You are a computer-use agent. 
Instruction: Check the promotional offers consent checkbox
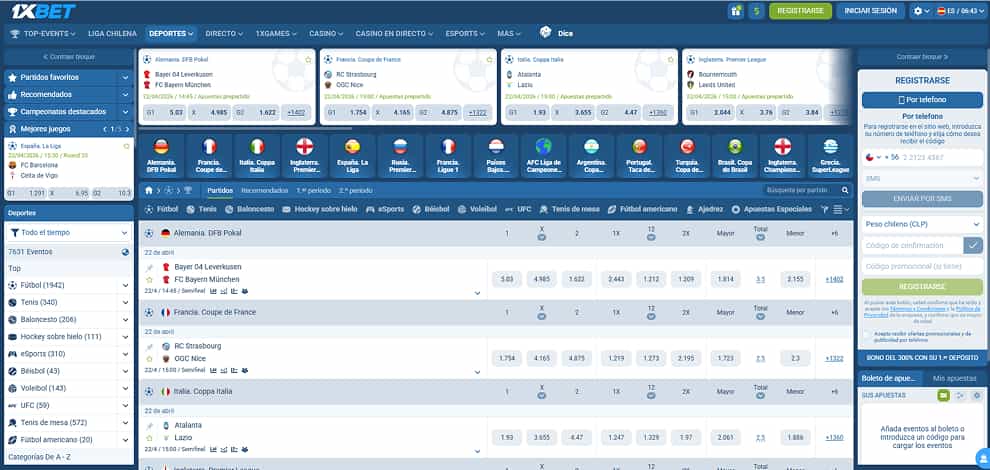pyautogui.click(x=866, y=335)
